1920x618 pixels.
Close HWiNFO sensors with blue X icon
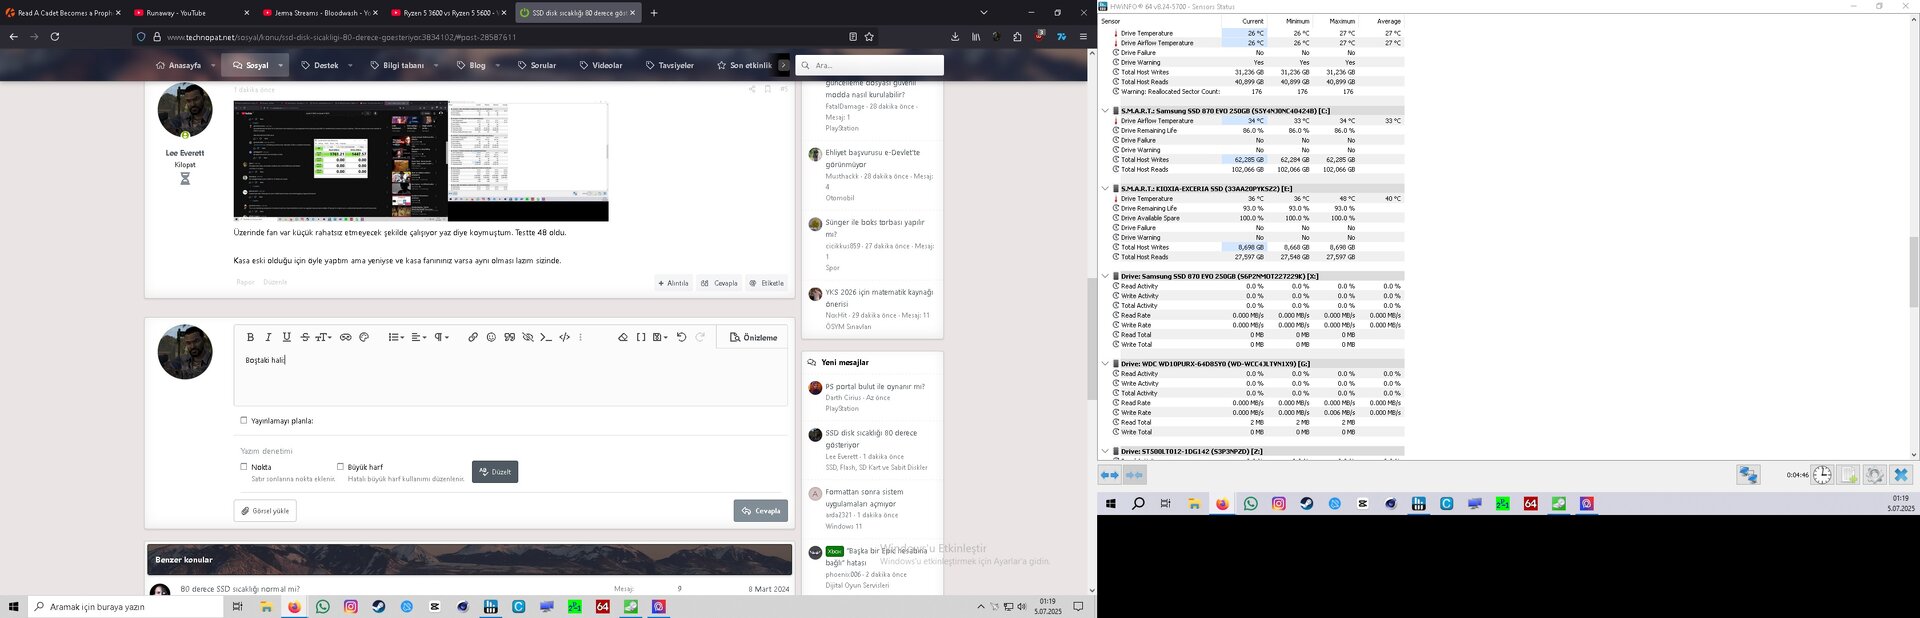pyautogui.click(x=1901, y=475)
